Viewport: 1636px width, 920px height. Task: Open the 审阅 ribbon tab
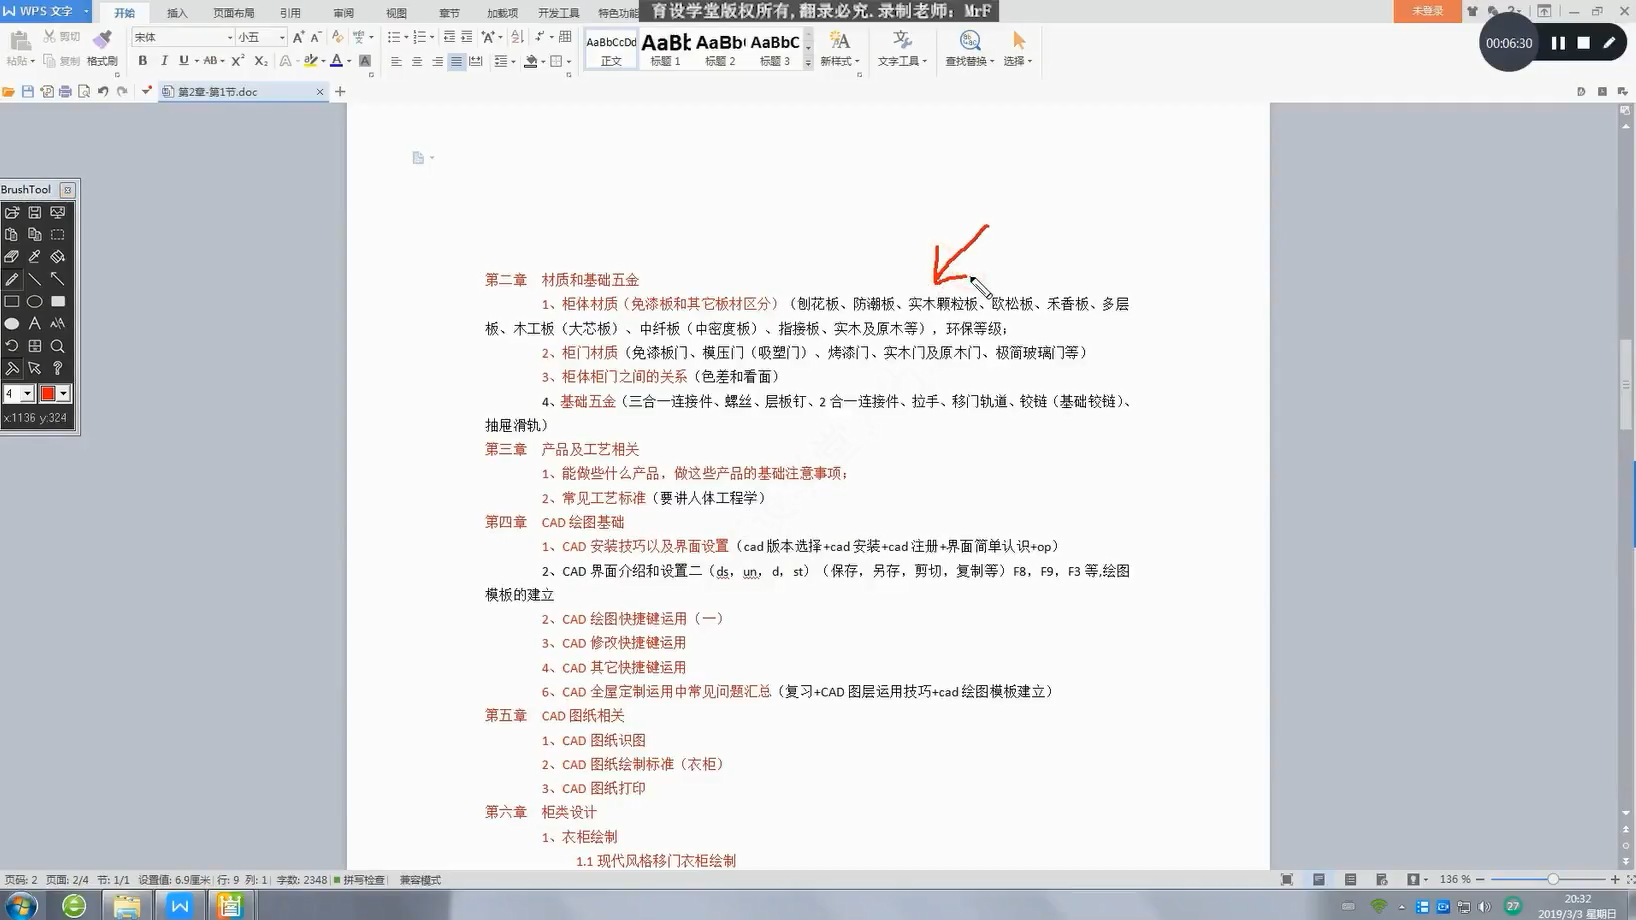343,13
